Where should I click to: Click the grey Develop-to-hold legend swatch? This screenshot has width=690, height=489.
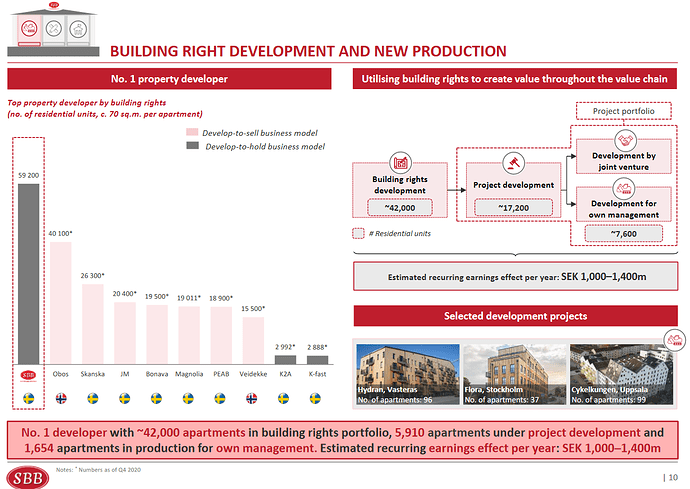(193, 146)
